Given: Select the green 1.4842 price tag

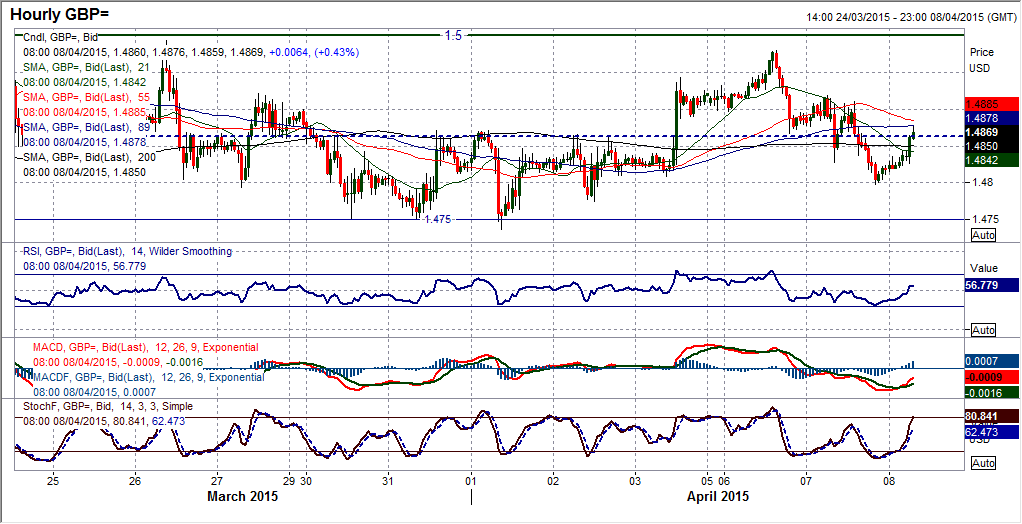Looking at the screenshot, I should point(991,160).
